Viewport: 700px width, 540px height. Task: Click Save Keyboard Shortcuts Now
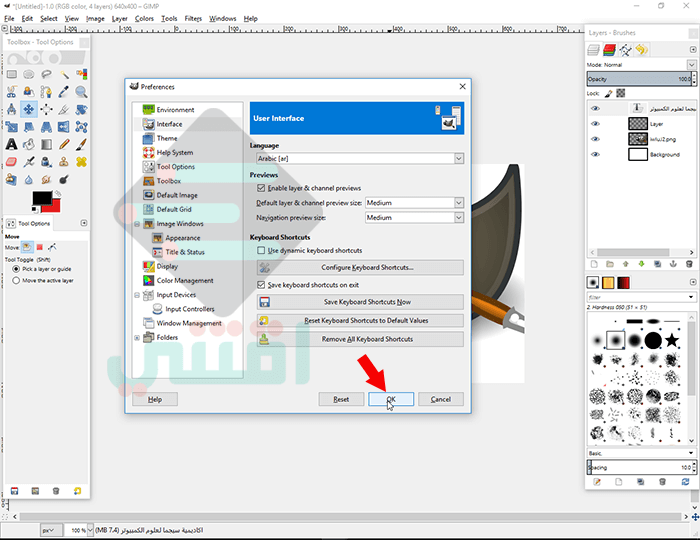[360, 302]
